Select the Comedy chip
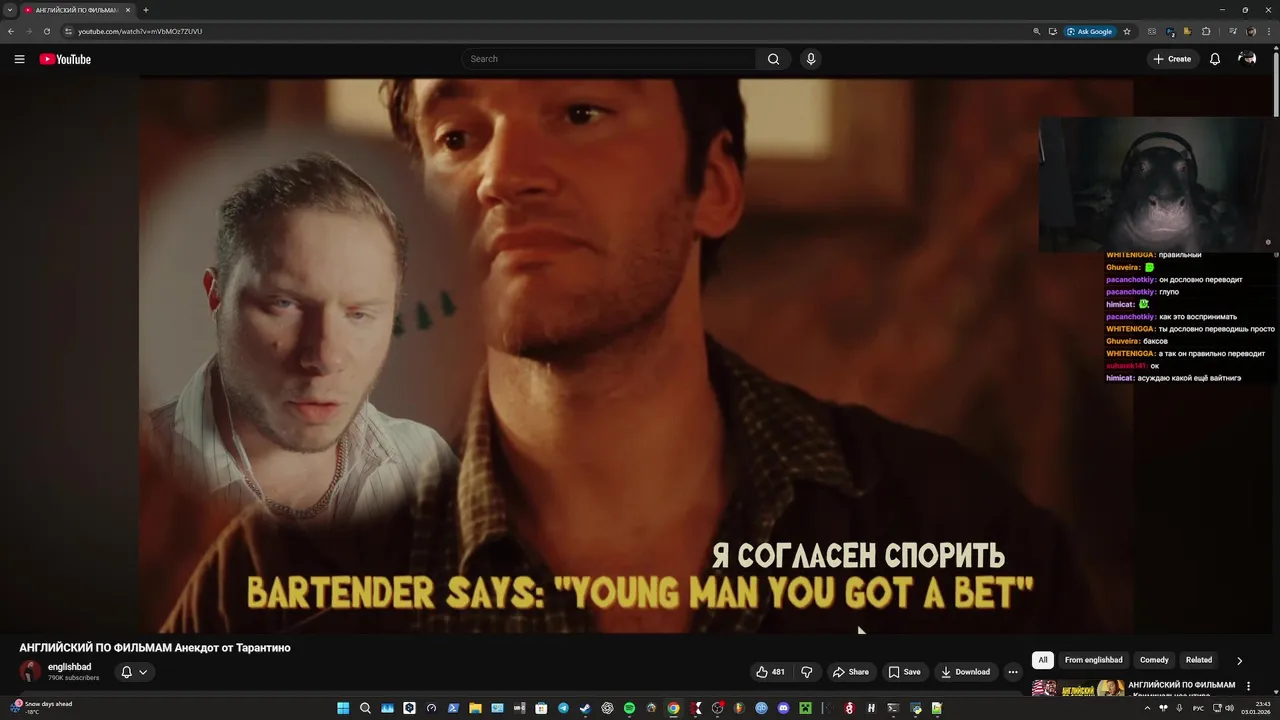 pyautogui.click(x=1154, y=660)
